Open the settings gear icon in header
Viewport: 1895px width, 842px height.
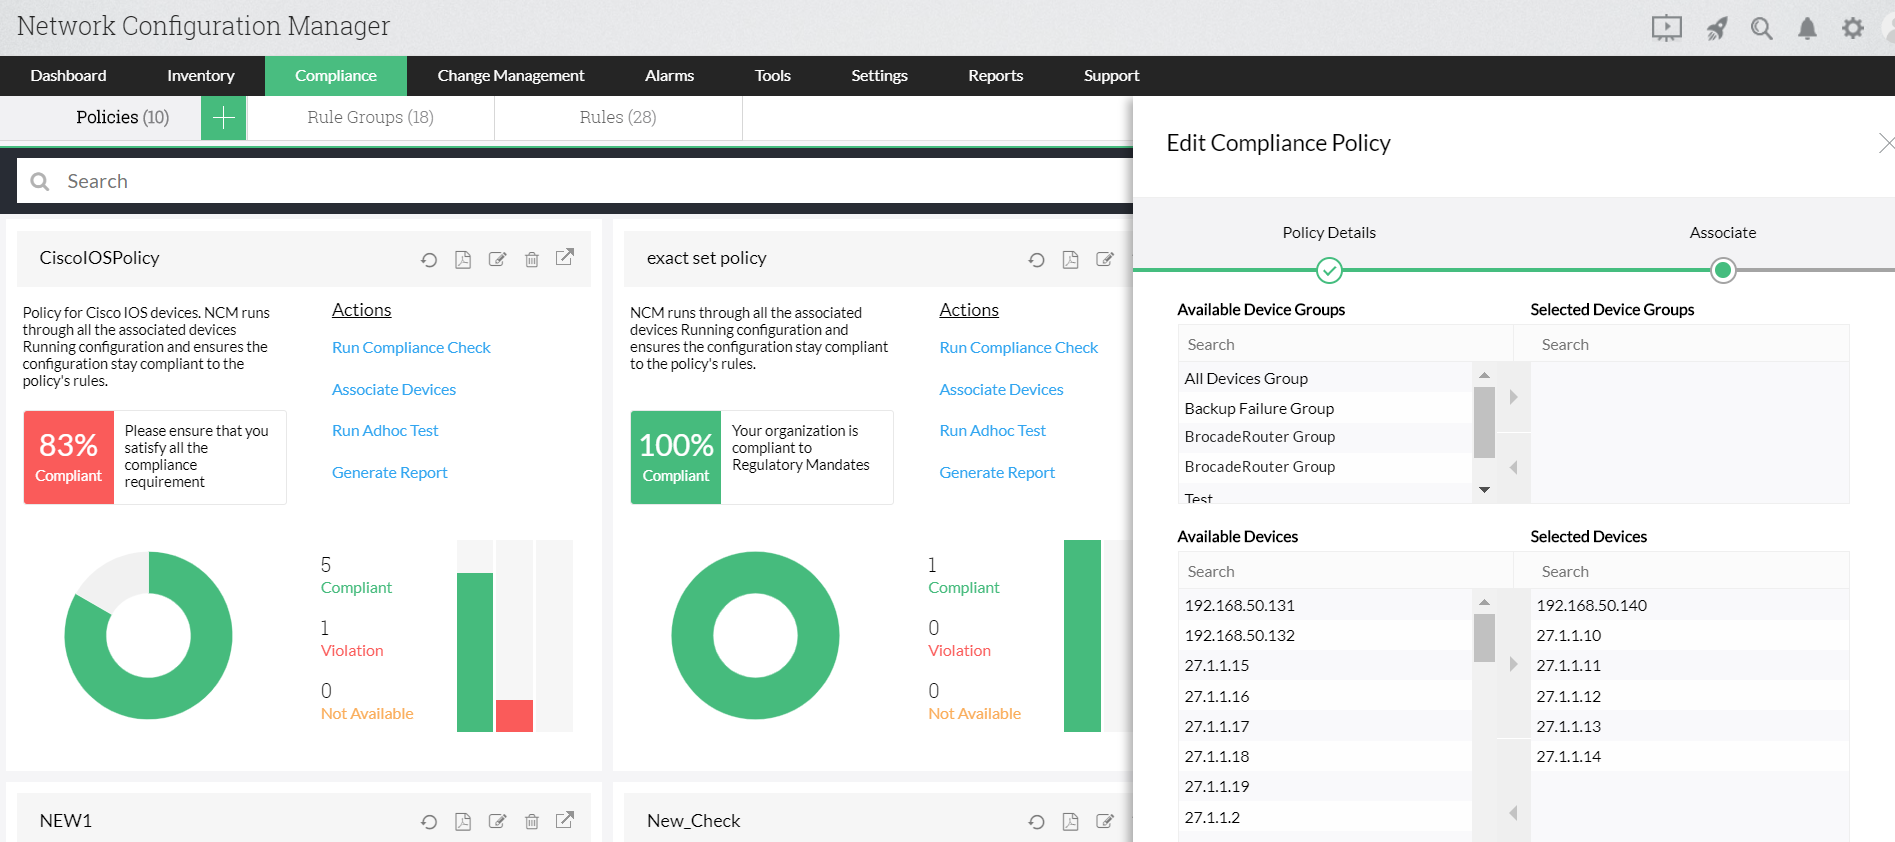1853,28
